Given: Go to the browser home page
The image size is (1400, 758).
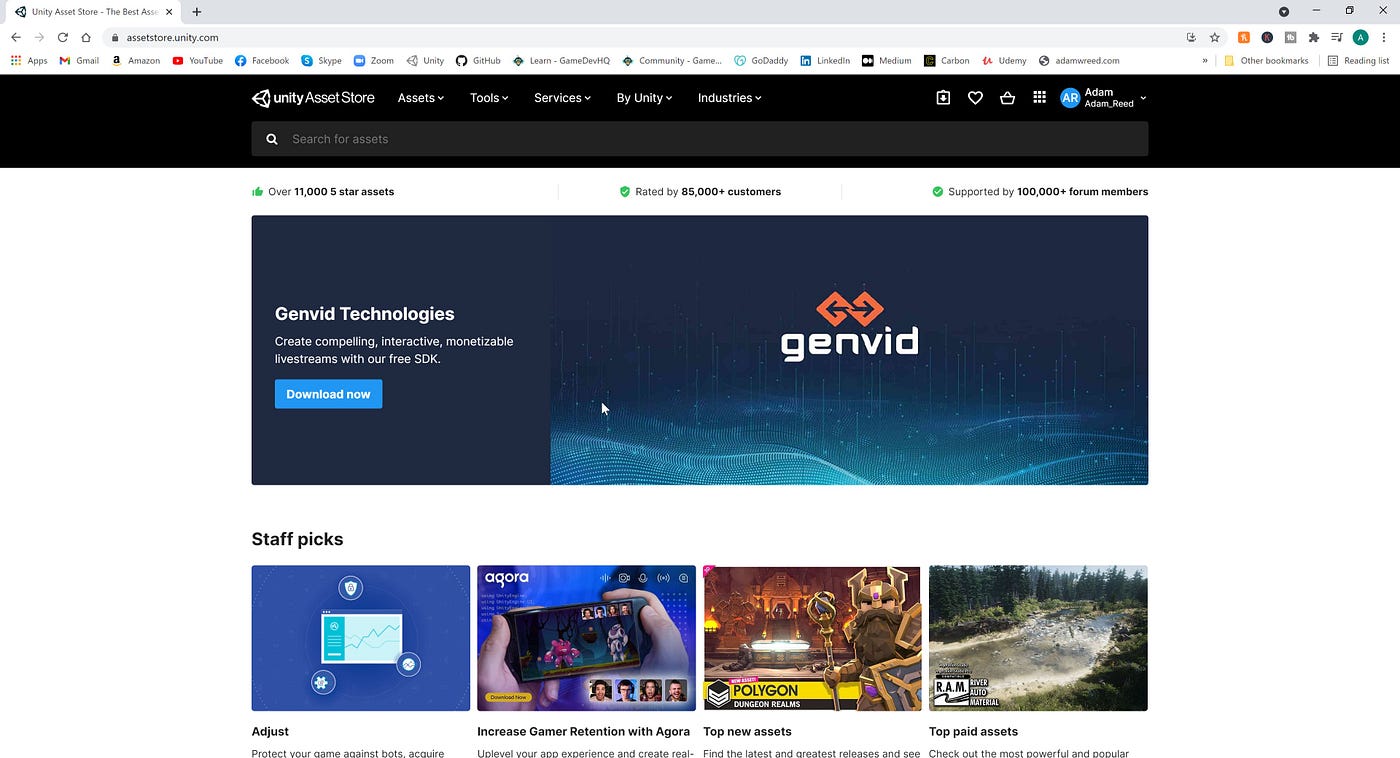Looking at the screenshot, I should [86, 37].
